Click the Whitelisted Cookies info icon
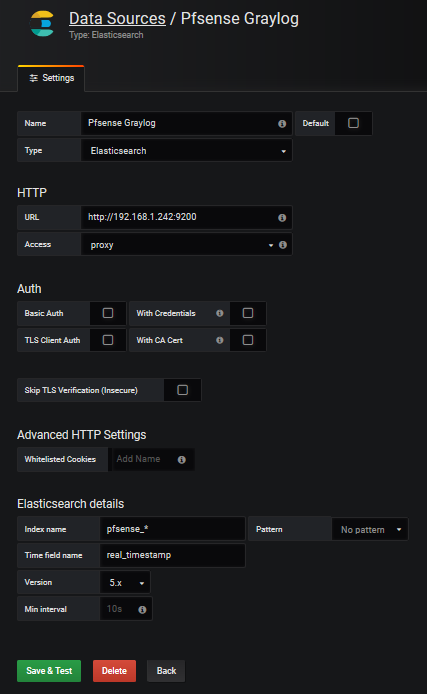427x694 pixels. [181, 460]
